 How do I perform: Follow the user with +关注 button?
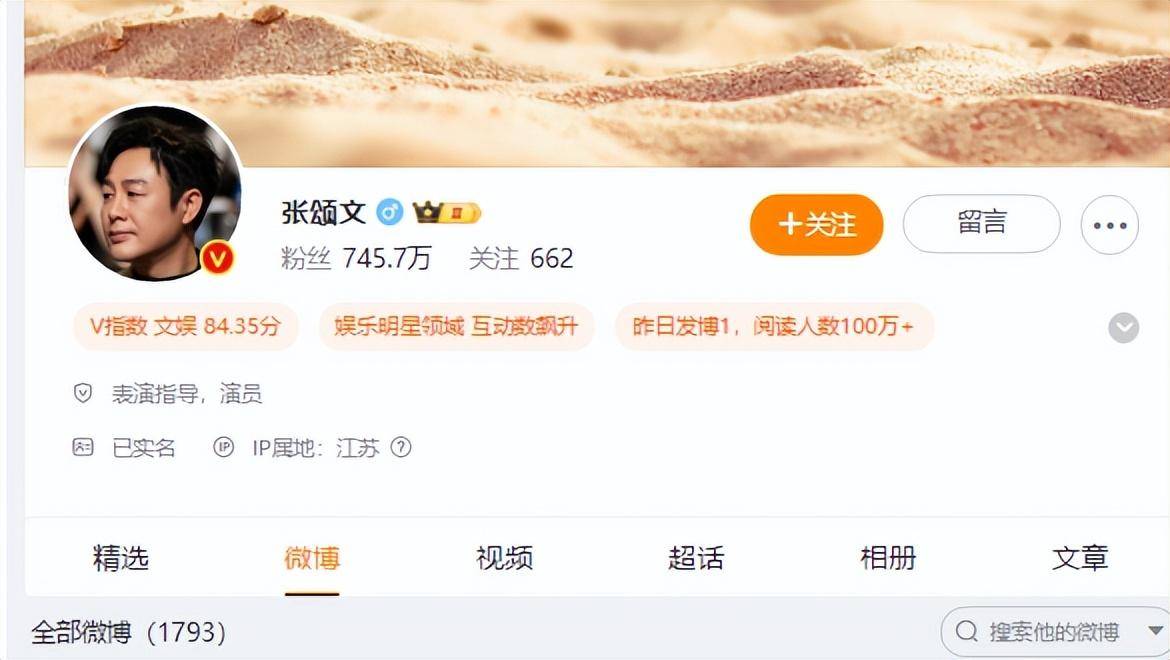tap(816, 224)
